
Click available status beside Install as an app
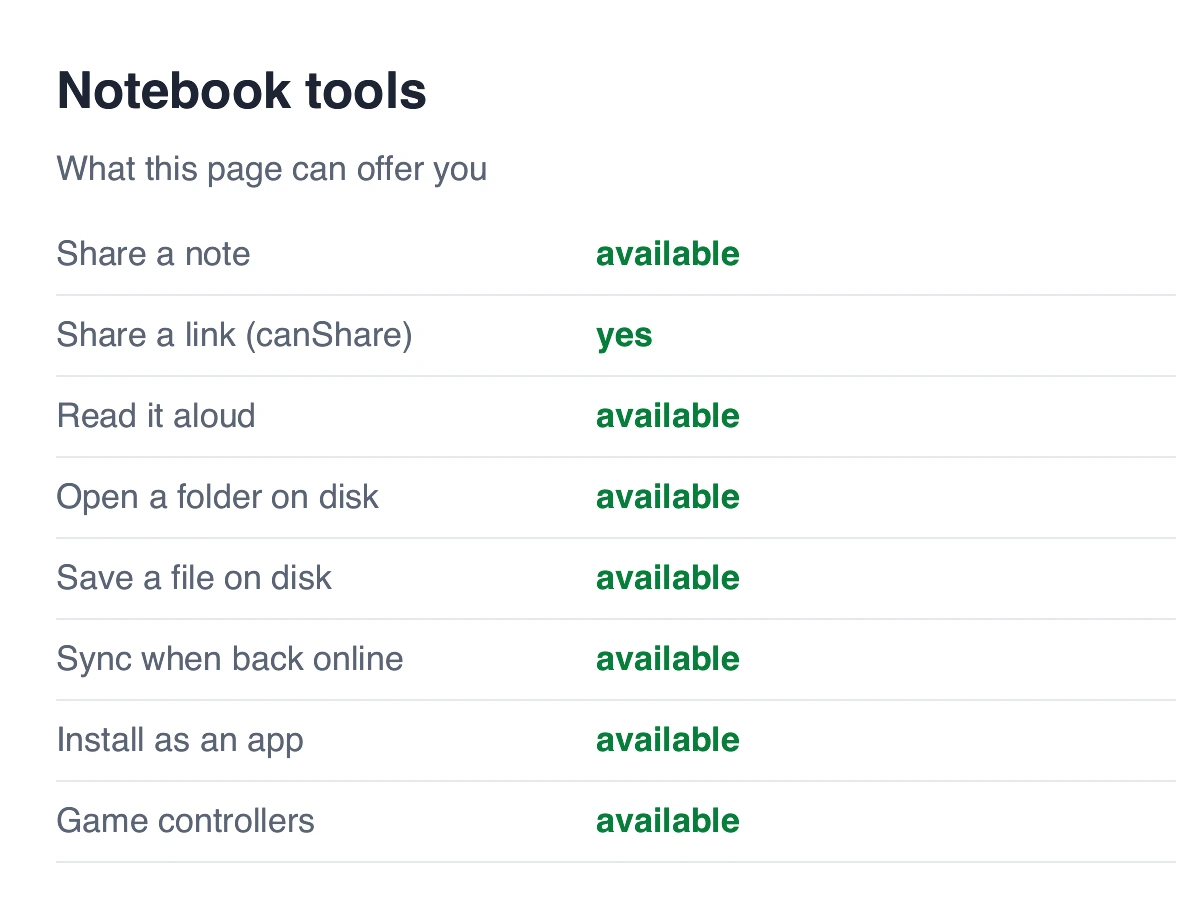[x=668, y=740]
